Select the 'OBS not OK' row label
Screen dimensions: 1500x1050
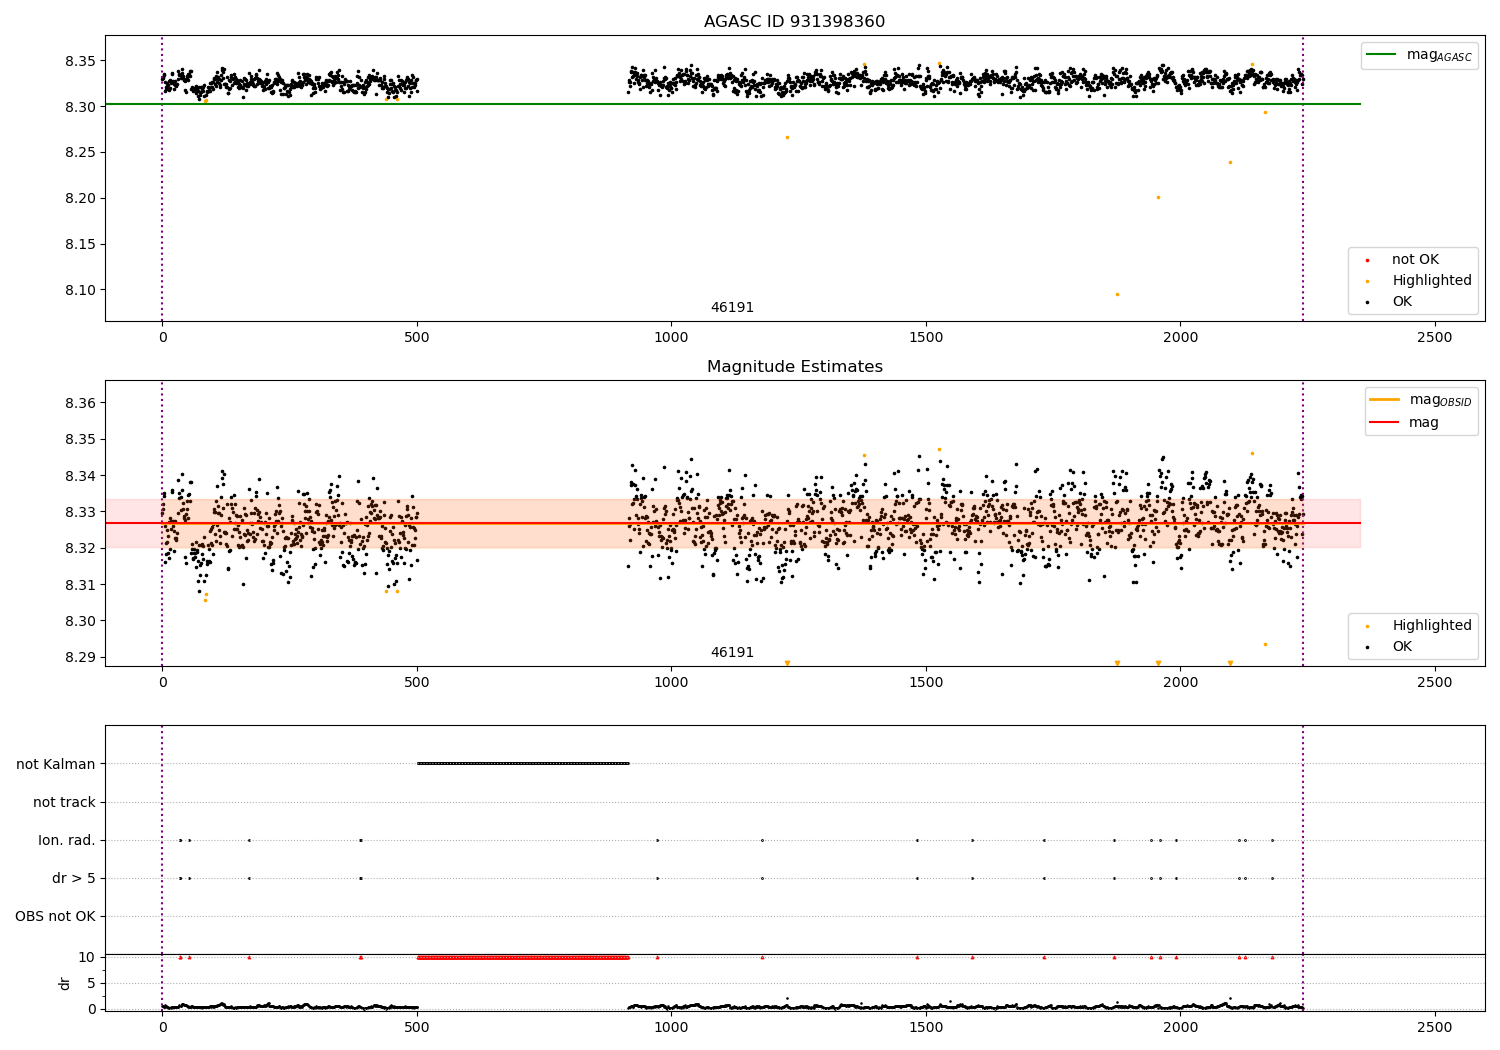click(x=55, y=917)
